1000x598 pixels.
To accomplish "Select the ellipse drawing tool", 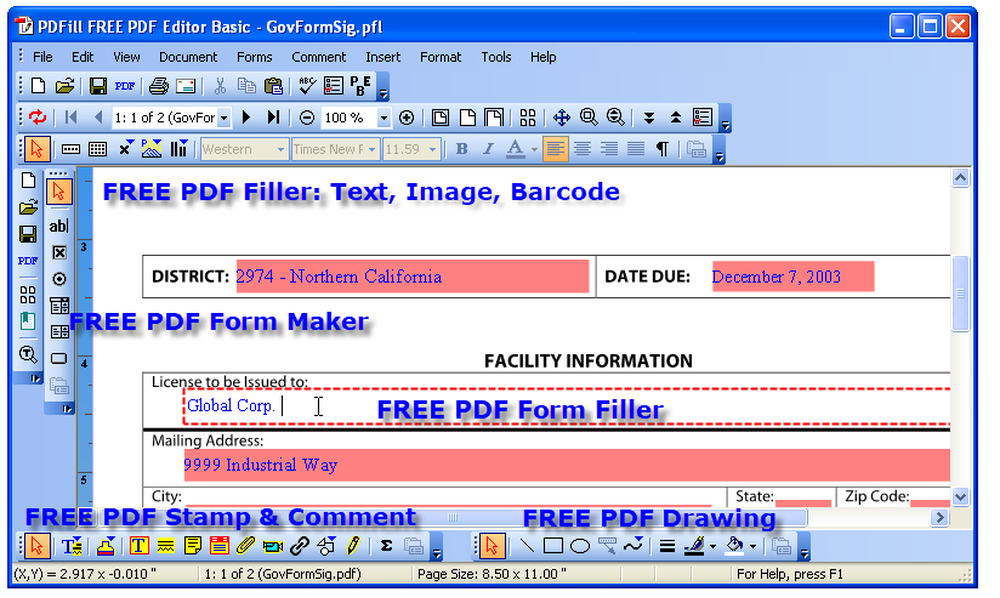I will coord(579,546).
